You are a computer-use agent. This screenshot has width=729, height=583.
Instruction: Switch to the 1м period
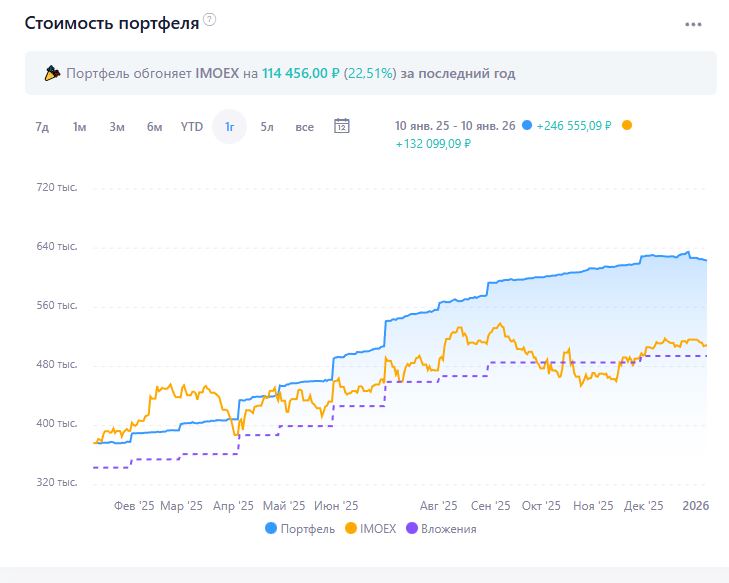pos(79,127)
